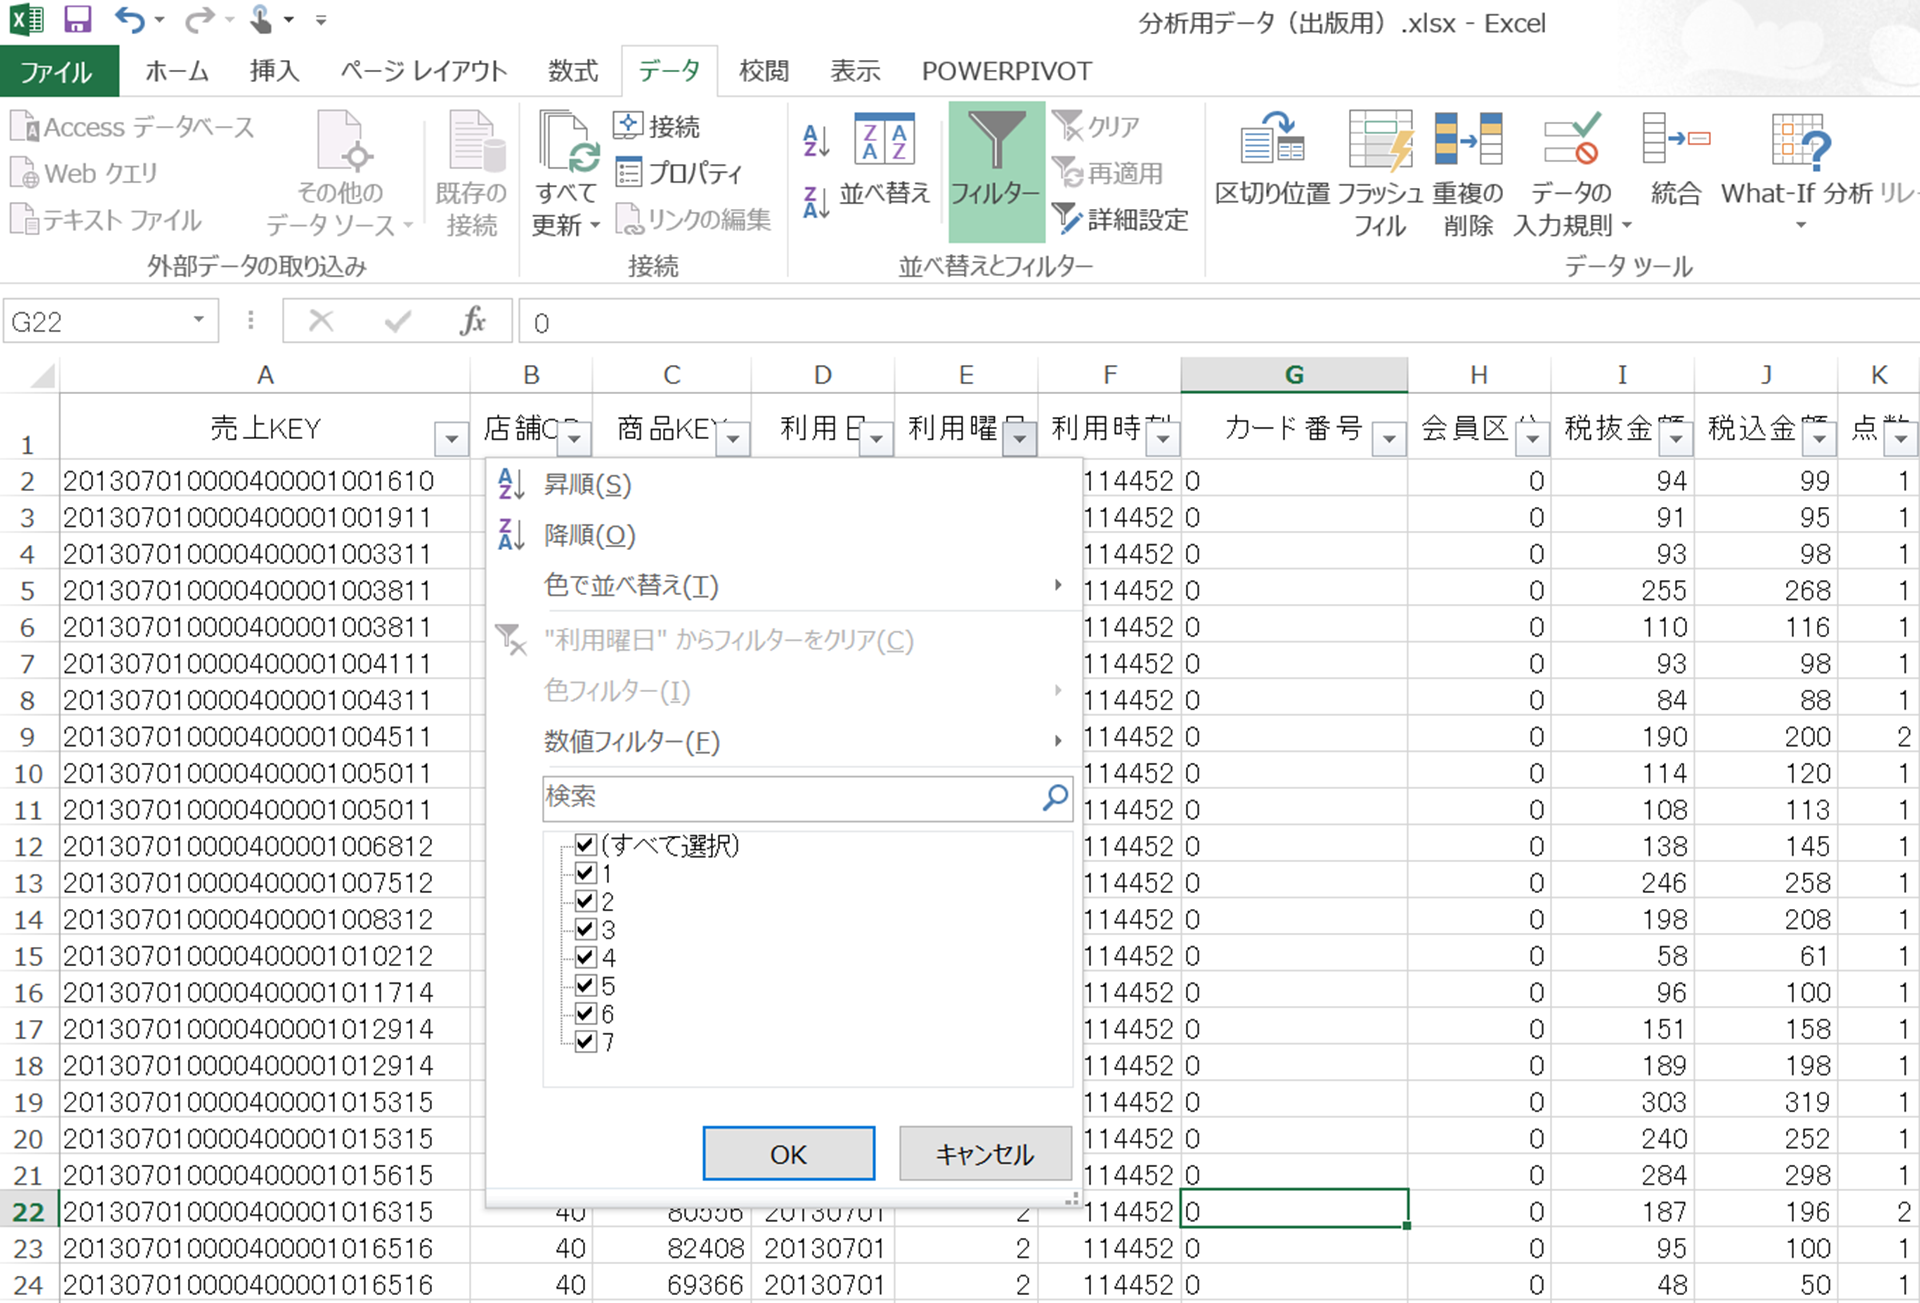Click キャンセル to dismiss filter menu
1920x1303 pixels.
click(x=984, y=1154)
